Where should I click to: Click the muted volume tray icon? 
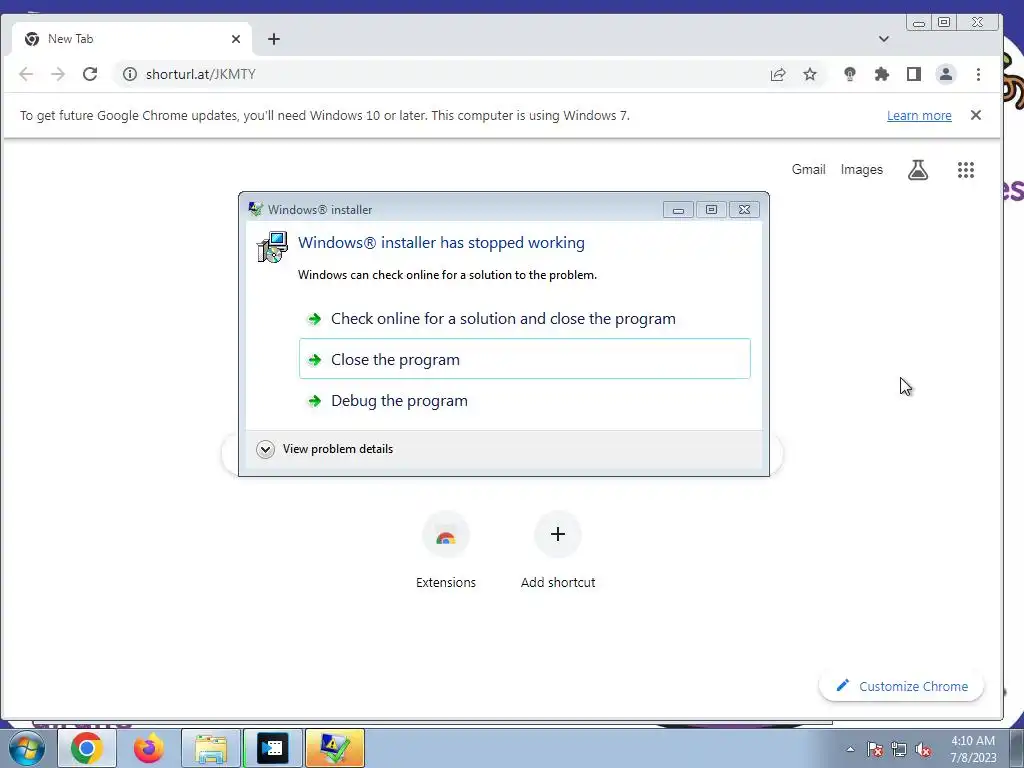point(923,749)
